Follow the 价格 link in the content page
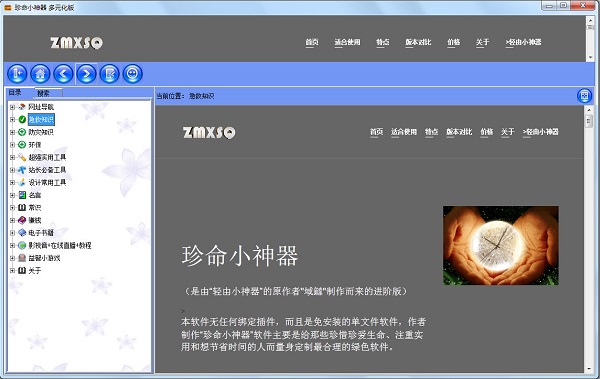Viewport: 600px width, 379px height. click(x=487, y=132)
